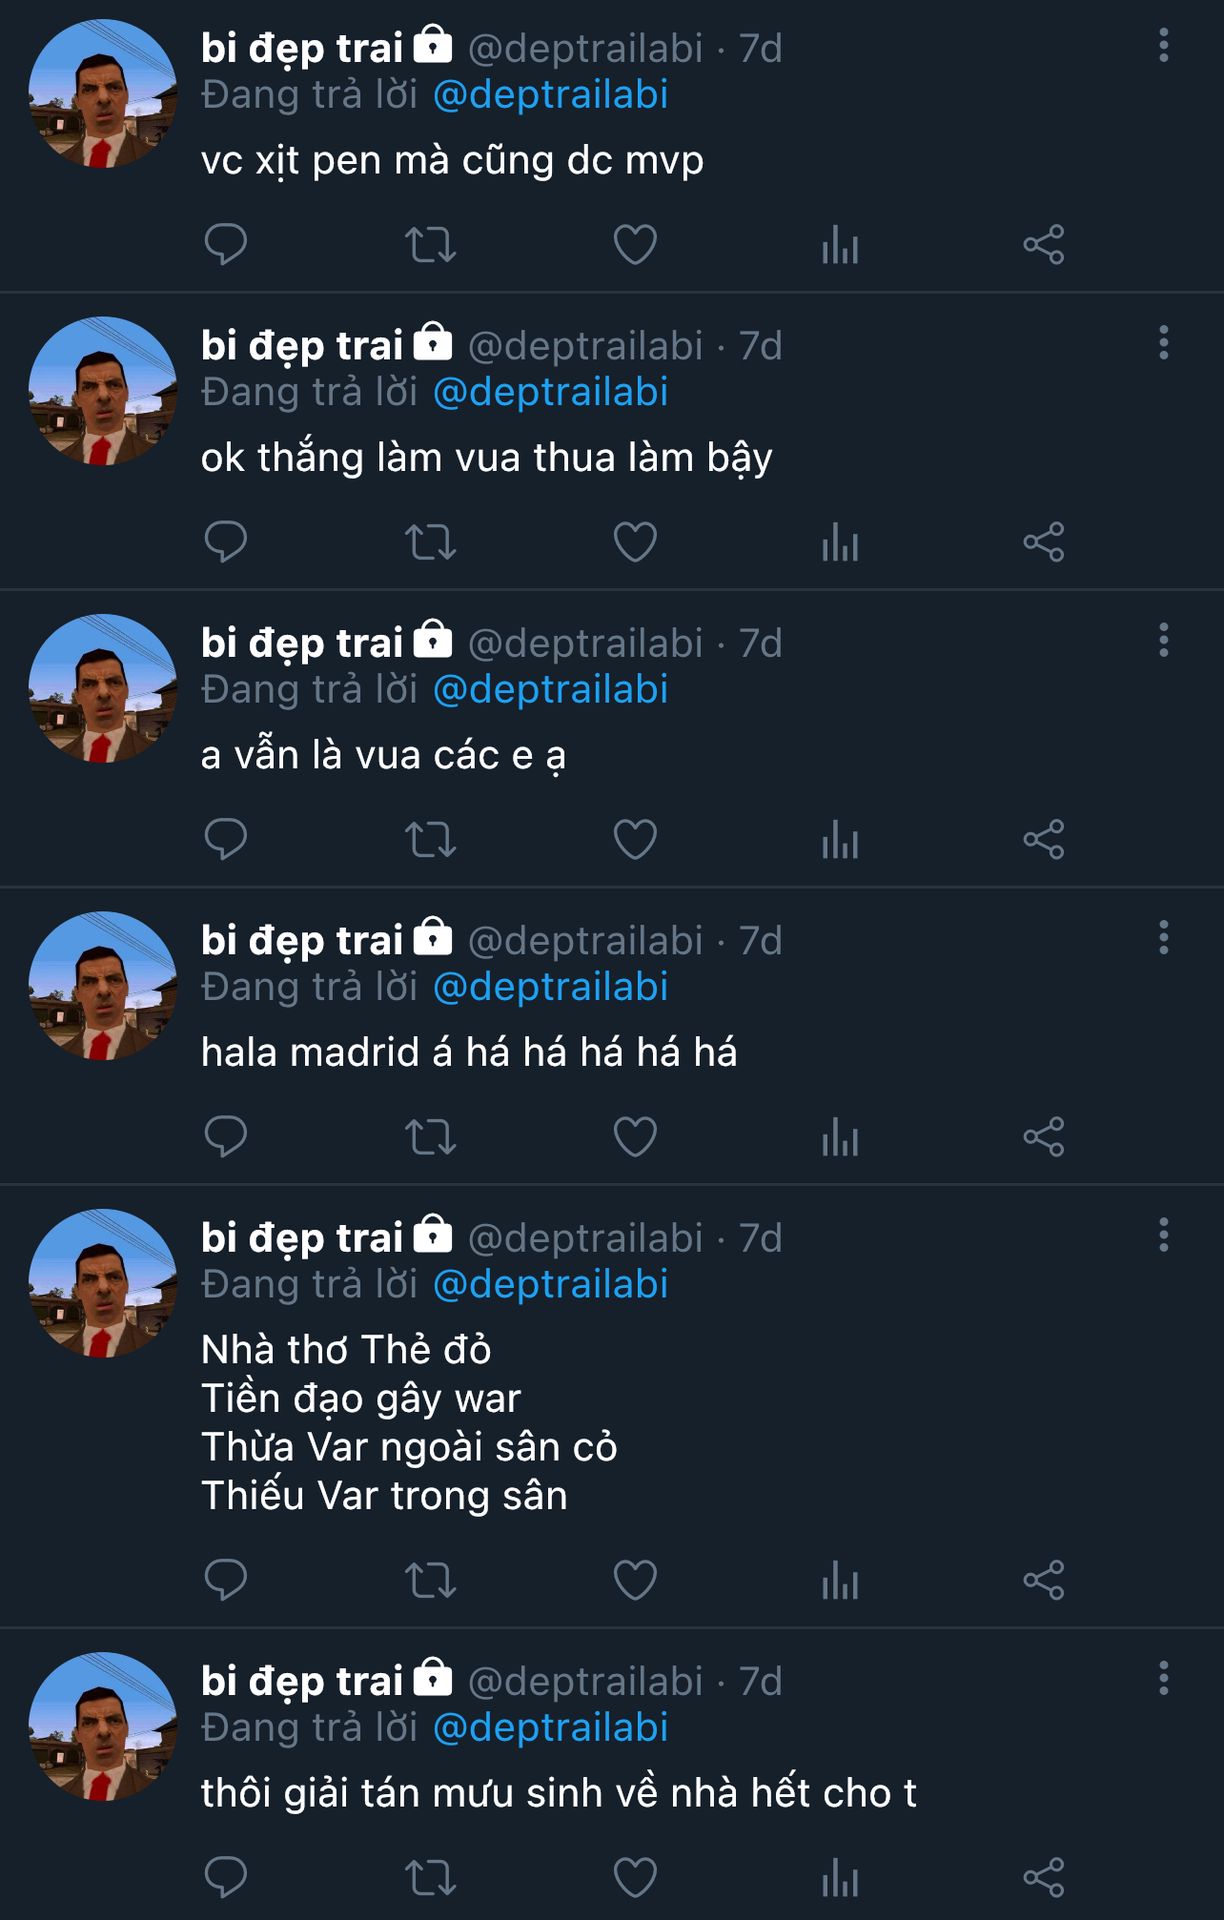The width and height of the screenshot is (1224, 1920).
Task: Reply to 'a vẫn là vua các e ạ' tweet
Action: pyautogui.click(x=225, y=839)
